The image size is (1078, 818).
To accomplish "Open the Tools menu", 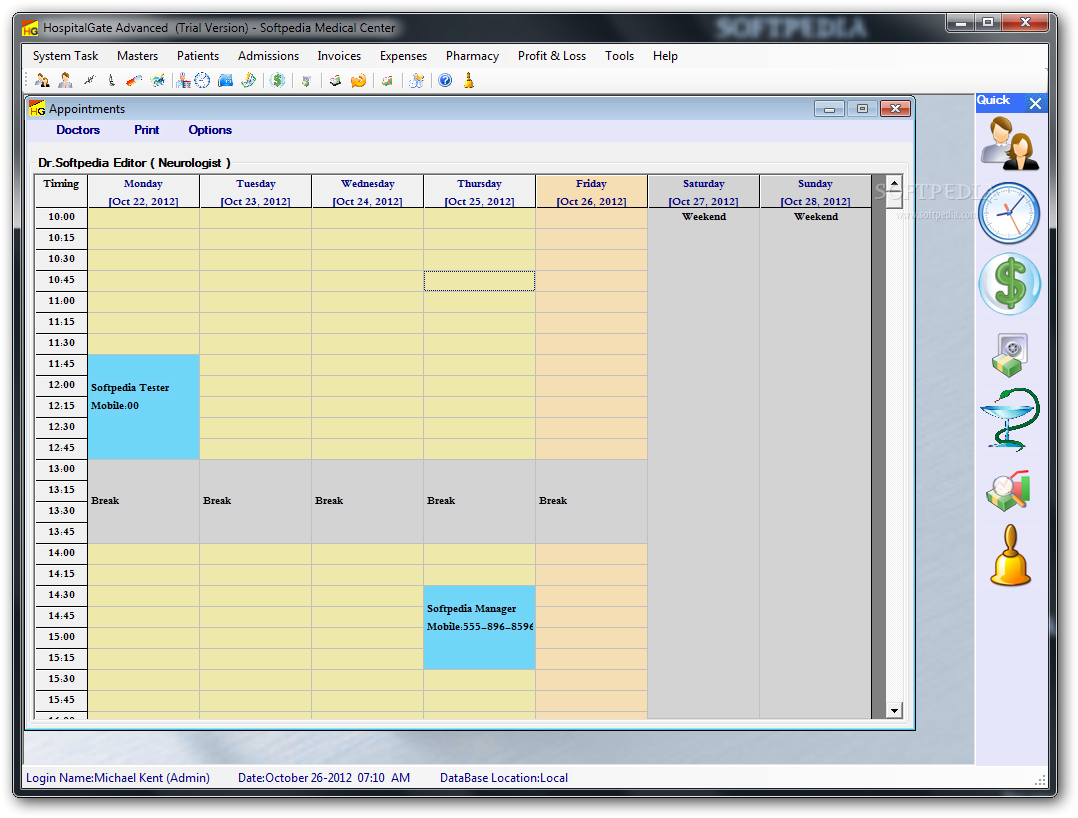I will 619,56.
